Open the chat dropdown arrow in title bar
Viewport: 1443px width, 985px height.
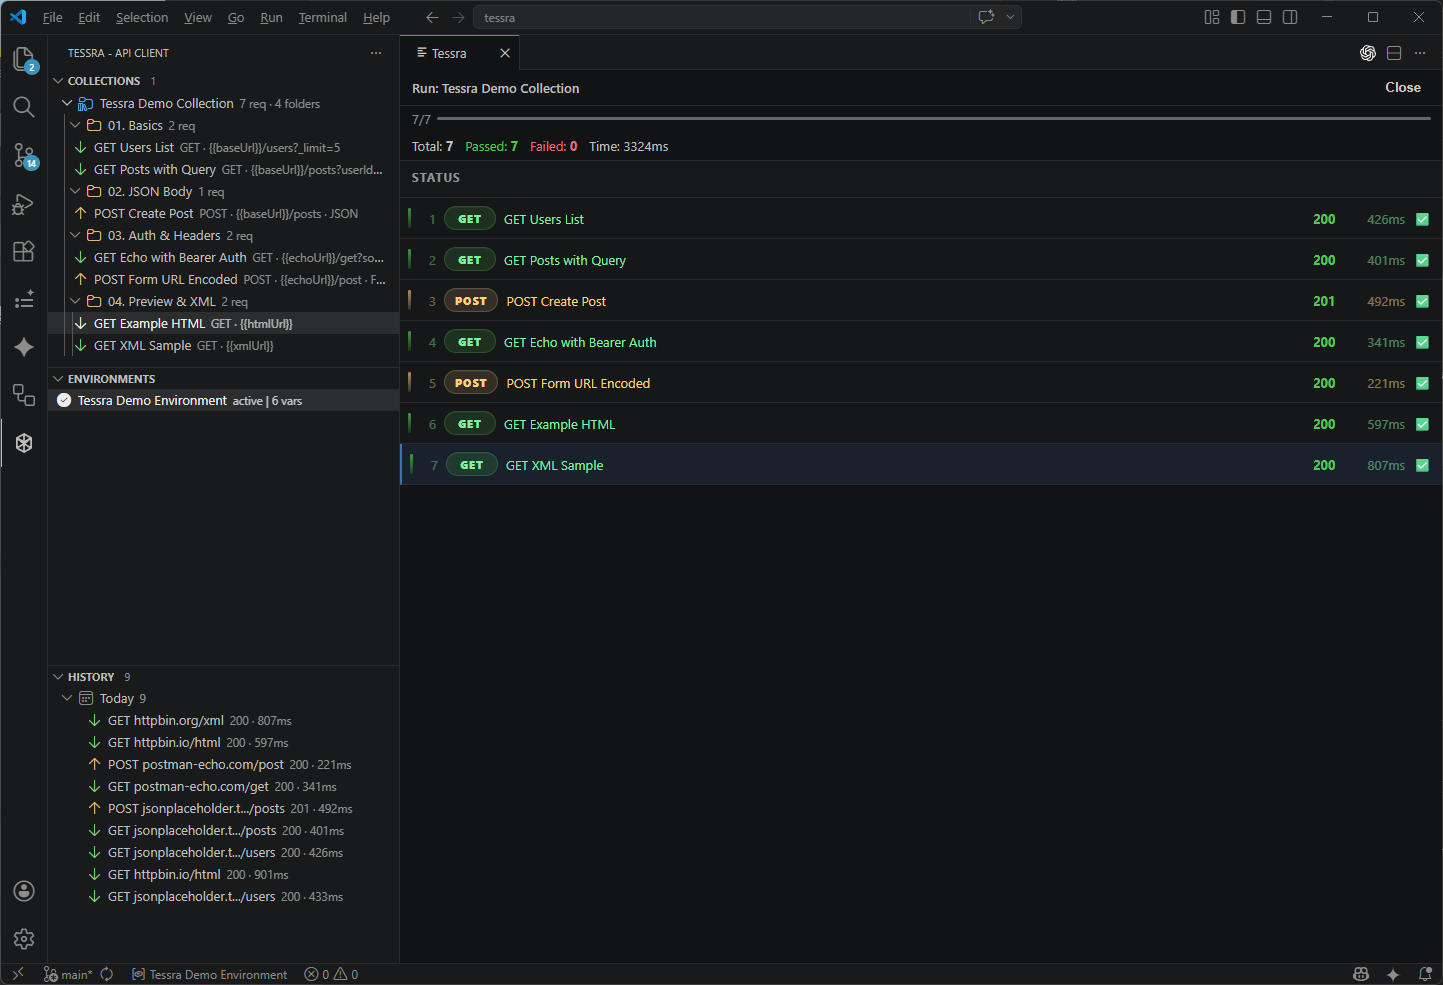[x=1010, y=17]
